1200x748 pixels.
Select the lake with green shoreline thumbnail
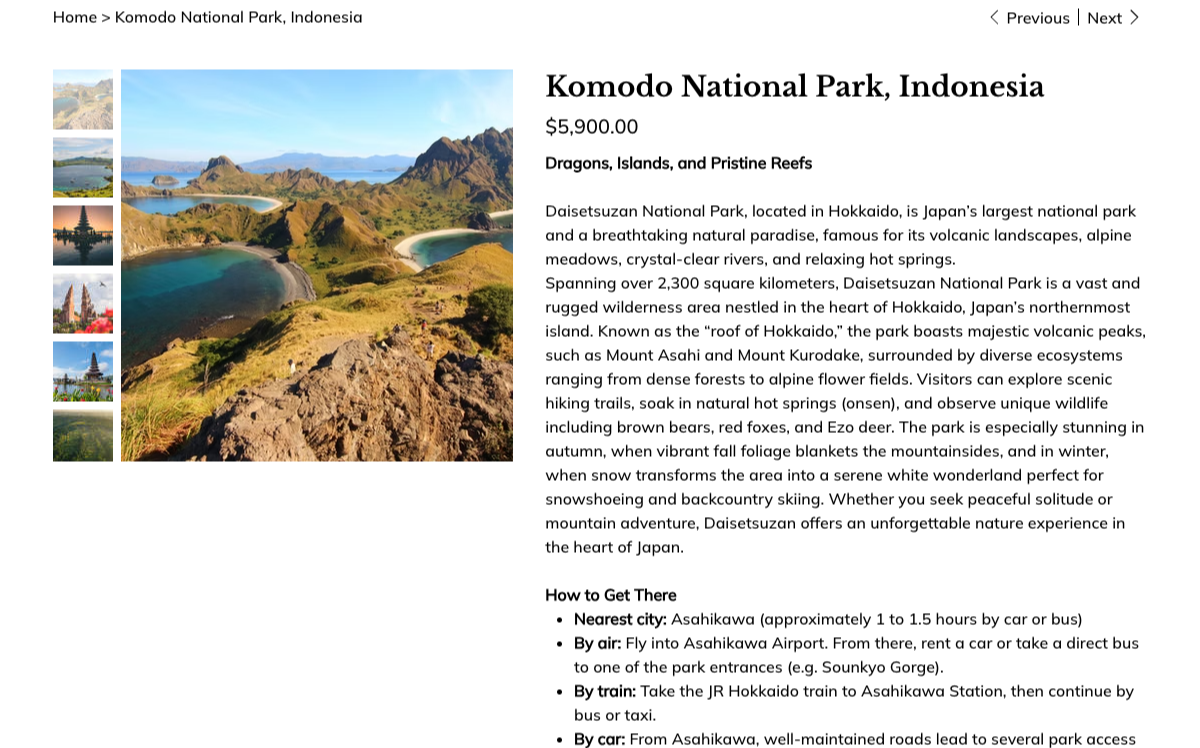click(83, 167)
